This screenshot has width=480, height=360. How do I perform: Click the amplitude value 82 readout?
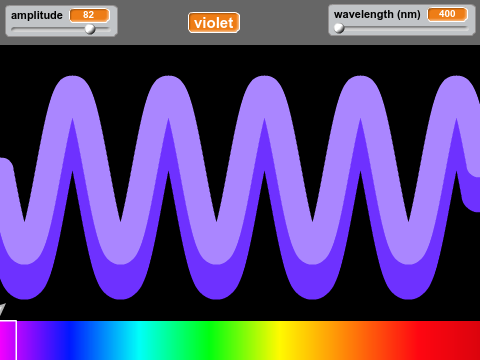pos(89,15)
